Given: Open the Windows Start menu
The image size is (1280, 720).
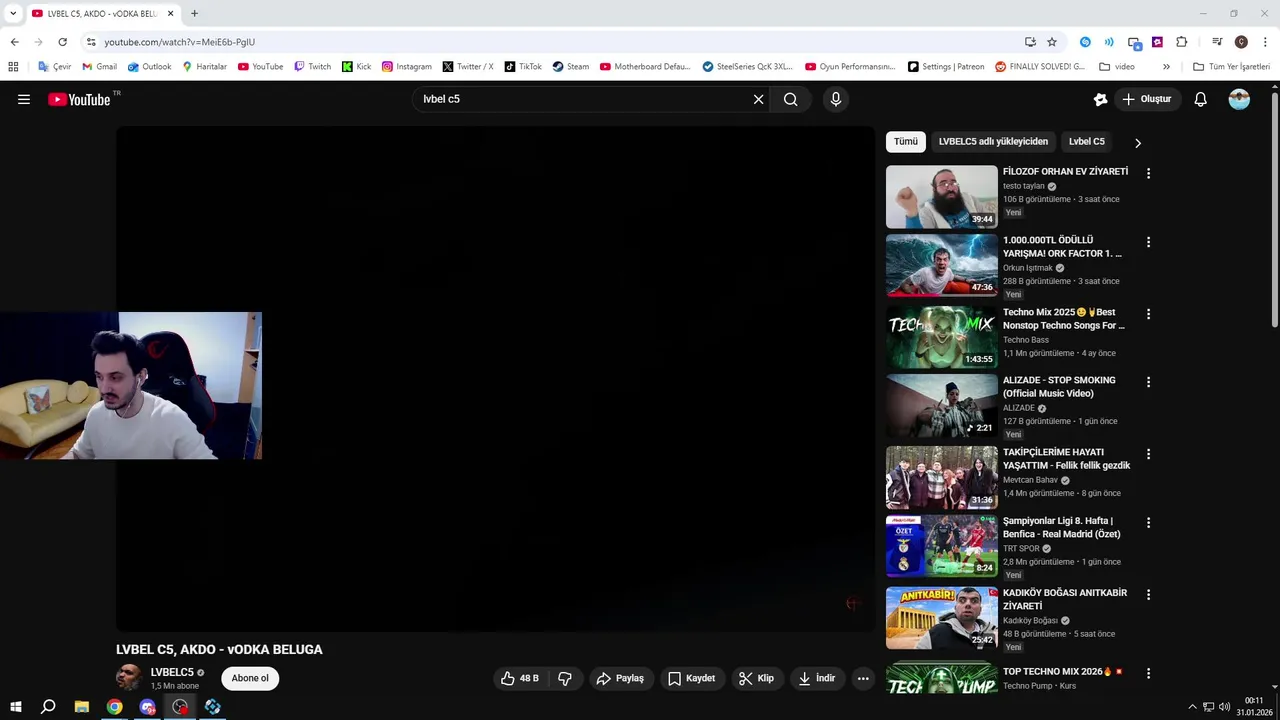Looking at the screenshot, I should point(15,707).
